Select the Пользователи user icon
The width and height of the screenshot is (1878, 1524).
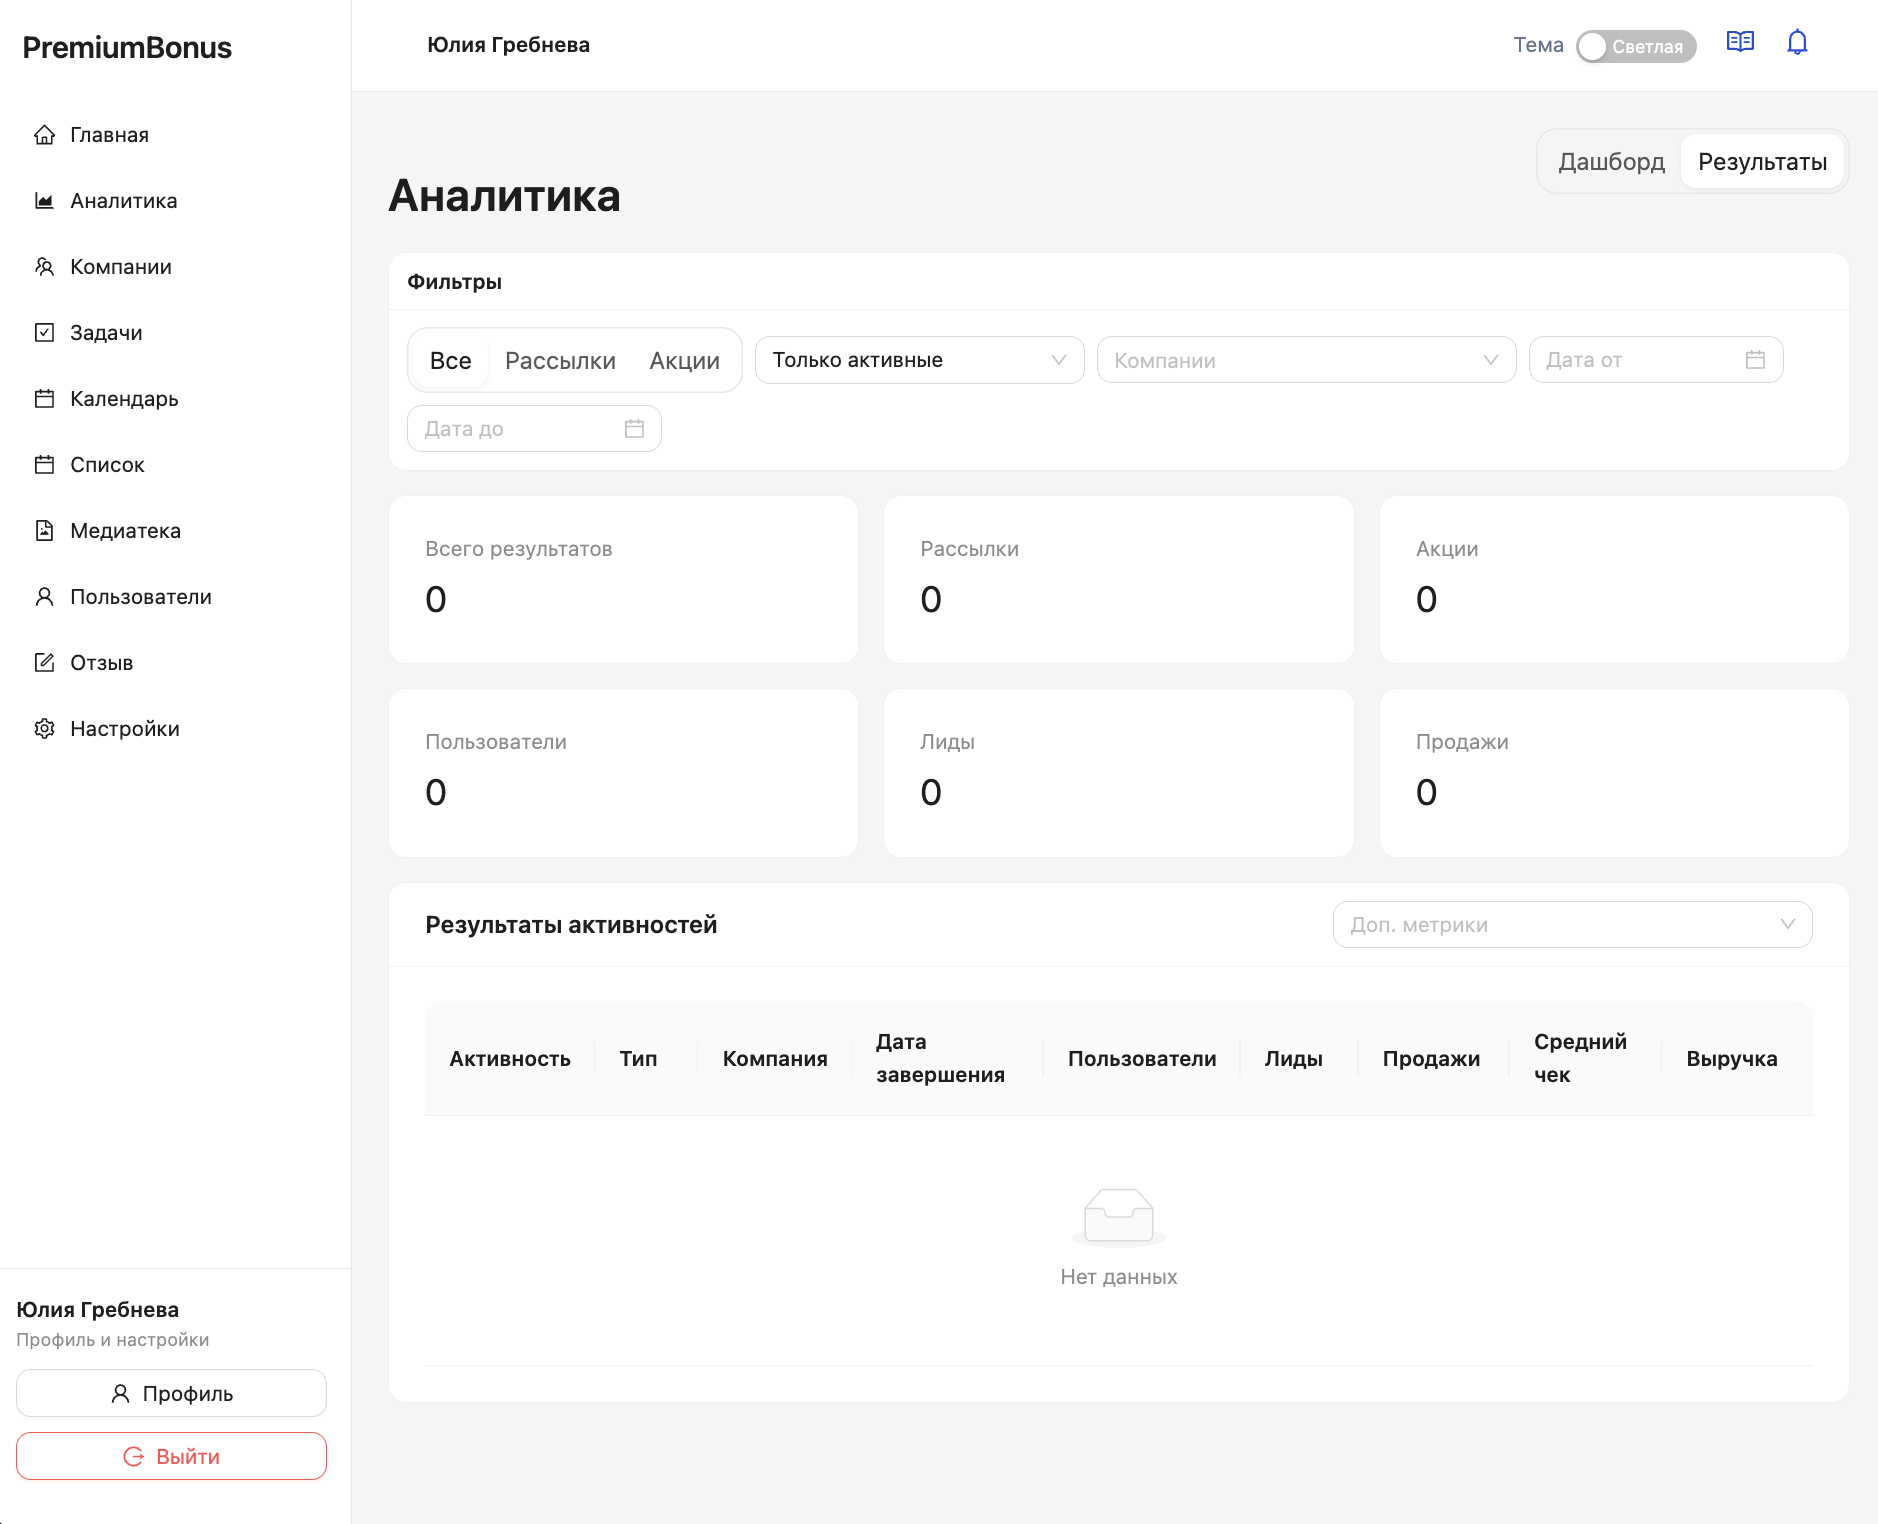(44, 596)
